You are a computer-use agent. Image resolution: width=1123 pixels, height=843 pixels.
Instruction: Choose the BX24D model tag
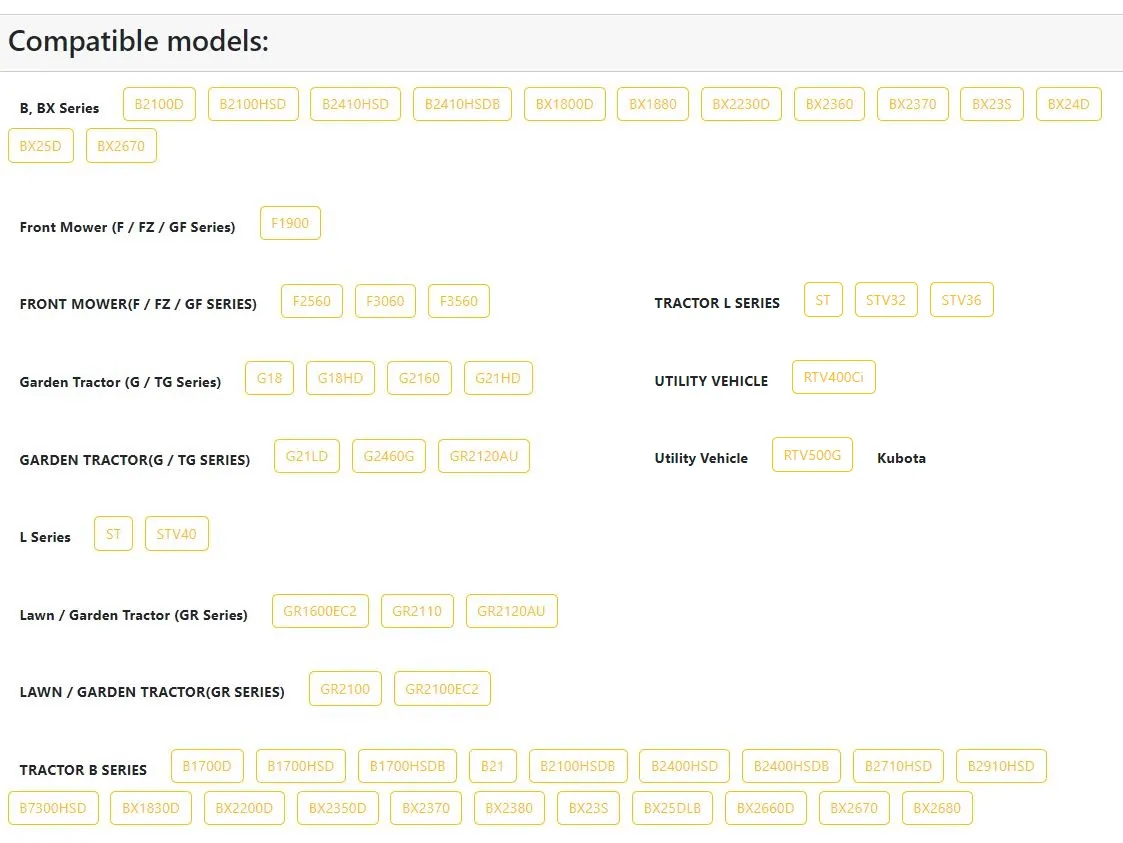pos(1068,104)
